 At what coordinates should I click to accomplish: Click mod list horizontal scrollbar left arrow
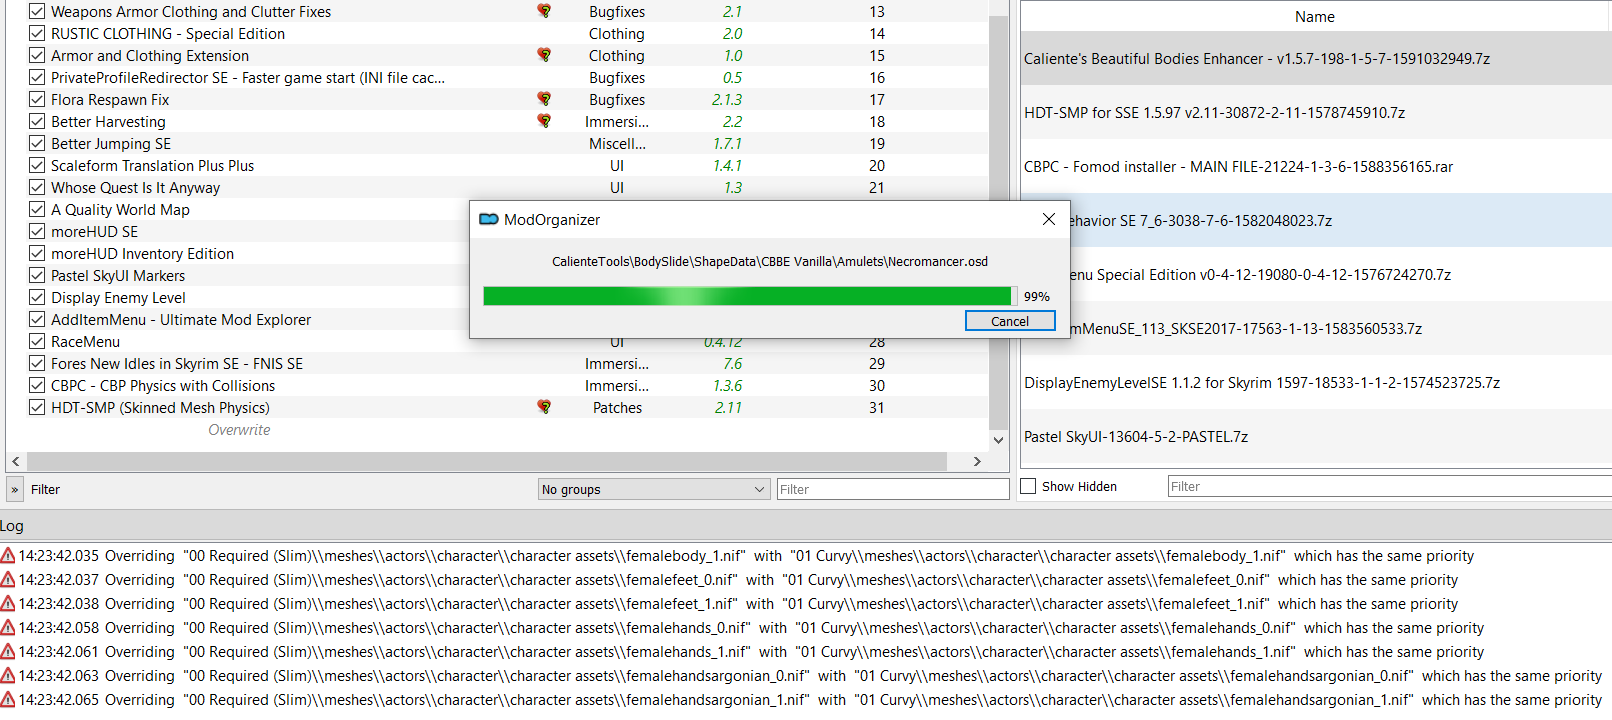[x=15, y=461]
